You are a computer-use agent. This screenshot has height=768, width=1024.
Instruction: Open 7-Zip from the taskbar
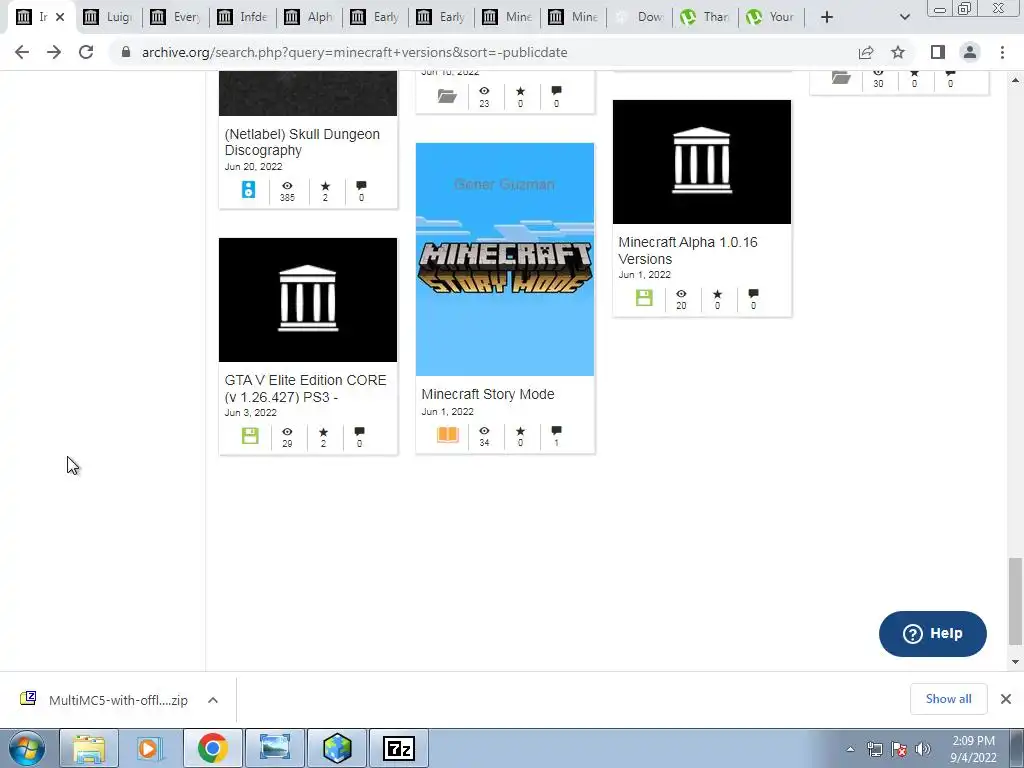click(x=399, y=748)
